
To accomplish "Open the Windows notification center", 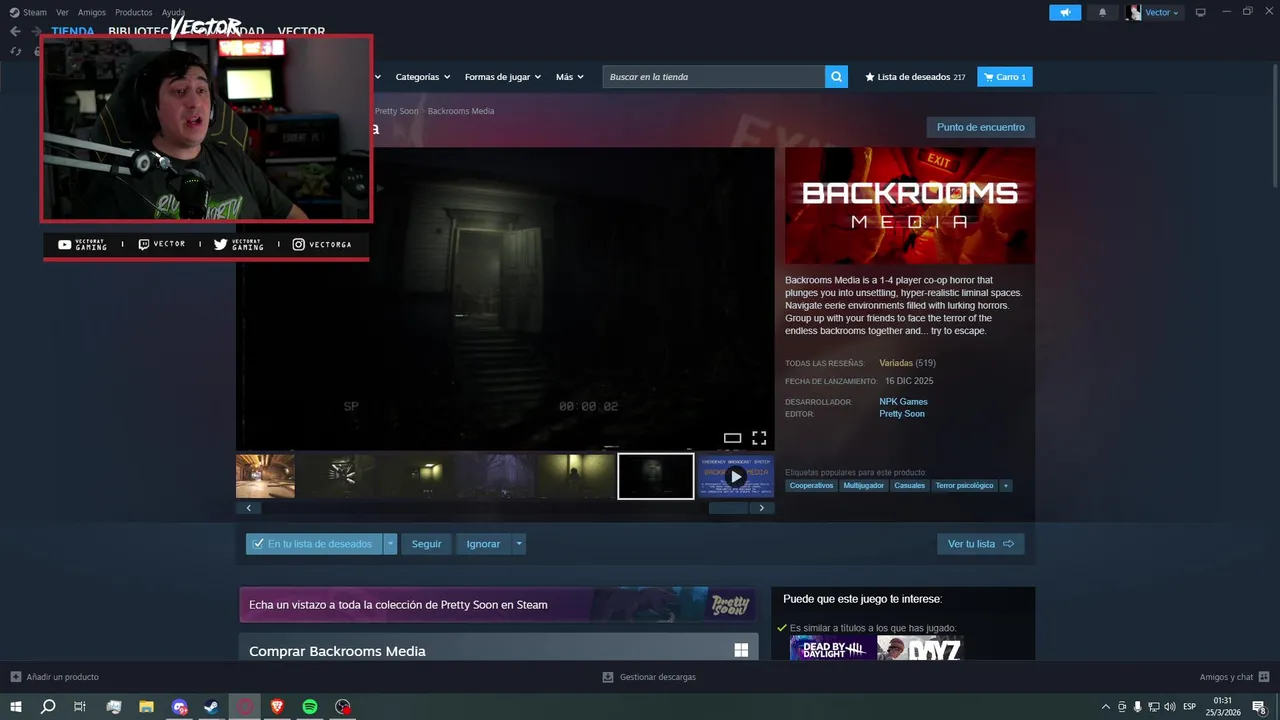I will pyautogui.click(x=1260, y=707).
